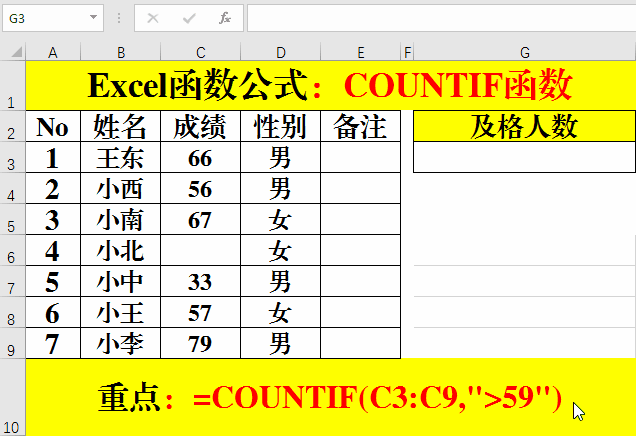
Task: Click the gender cell '男' in 小李's row
Action: point(280,343)
